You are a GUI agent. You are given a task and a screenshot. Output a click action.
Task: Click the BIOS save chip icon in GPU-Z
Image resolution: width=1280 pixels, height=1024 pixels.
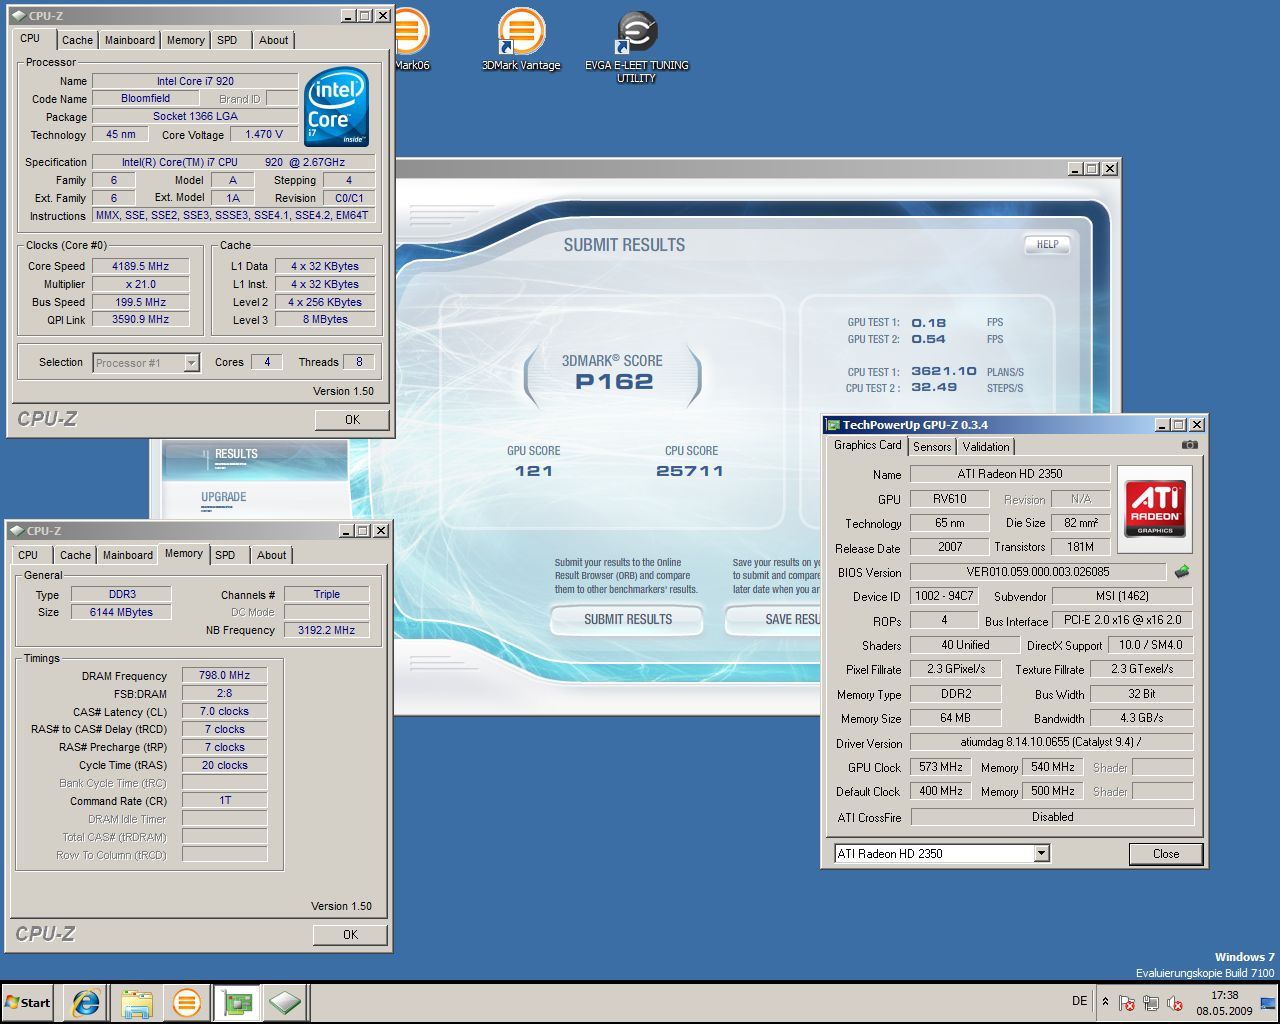click(x=1182, y=572)
